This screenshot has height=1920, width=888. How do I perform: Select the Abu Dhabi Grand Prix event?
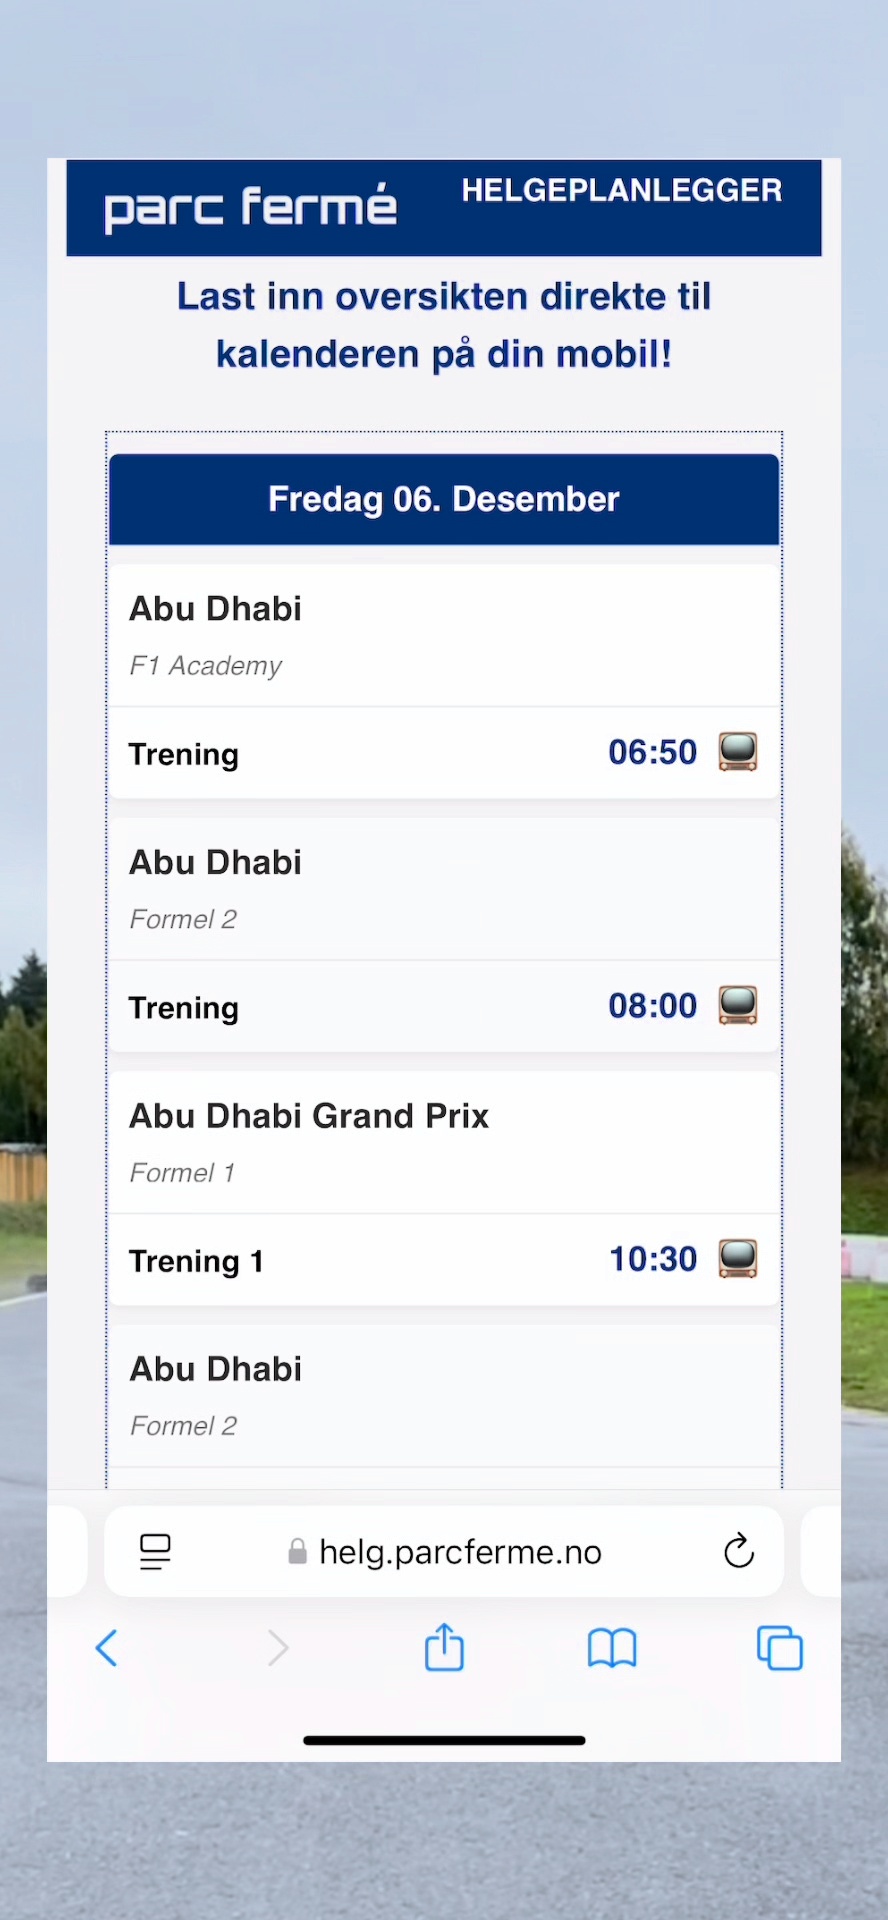coord(444,1142)
